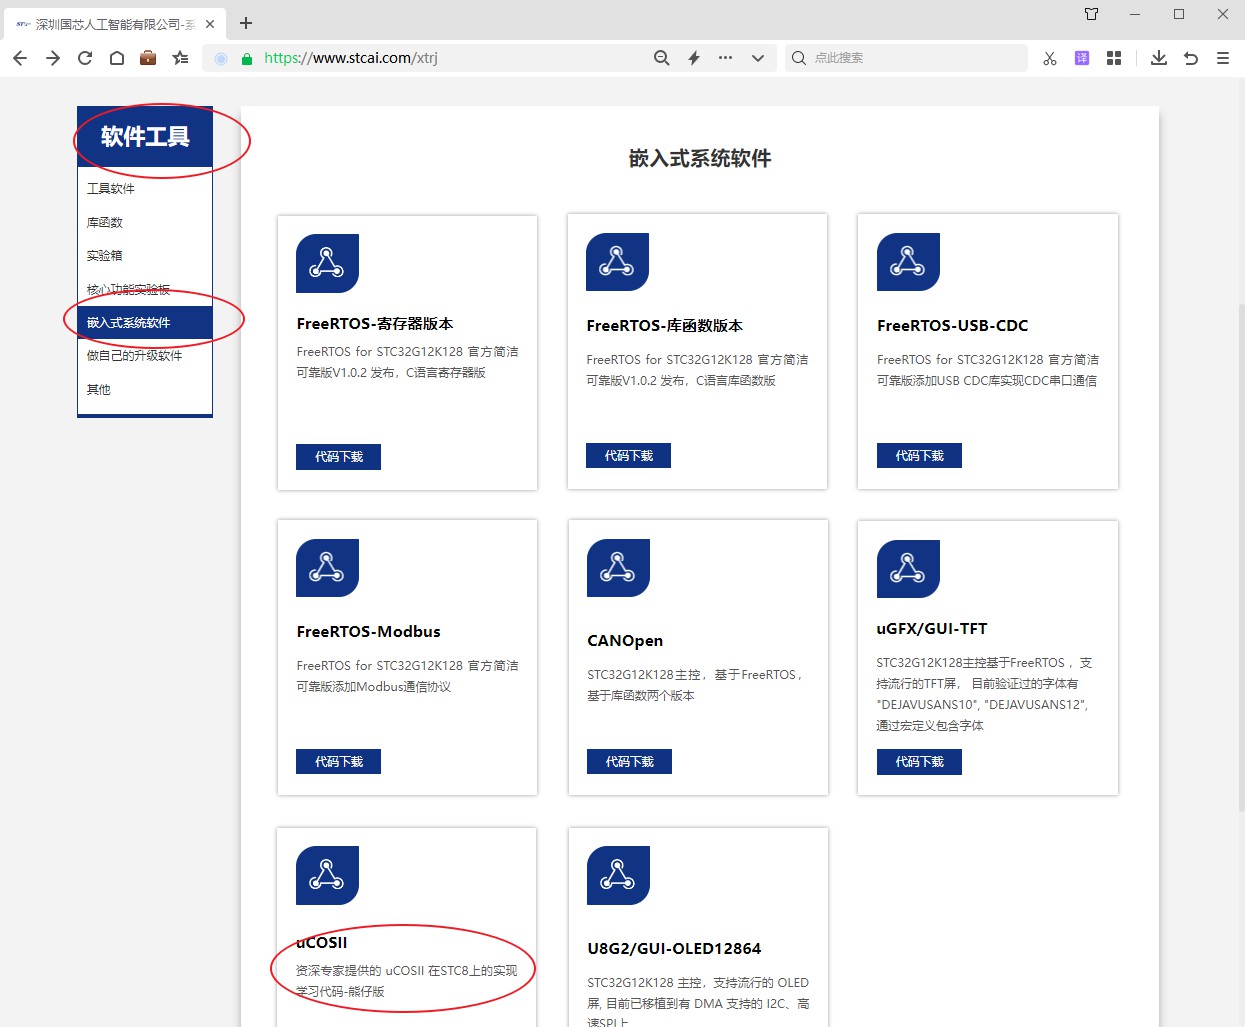
Task: Select the 深圳国芯人工智能有限公司 browser tab
Action: pyautogui.click(x=113, y=24)
